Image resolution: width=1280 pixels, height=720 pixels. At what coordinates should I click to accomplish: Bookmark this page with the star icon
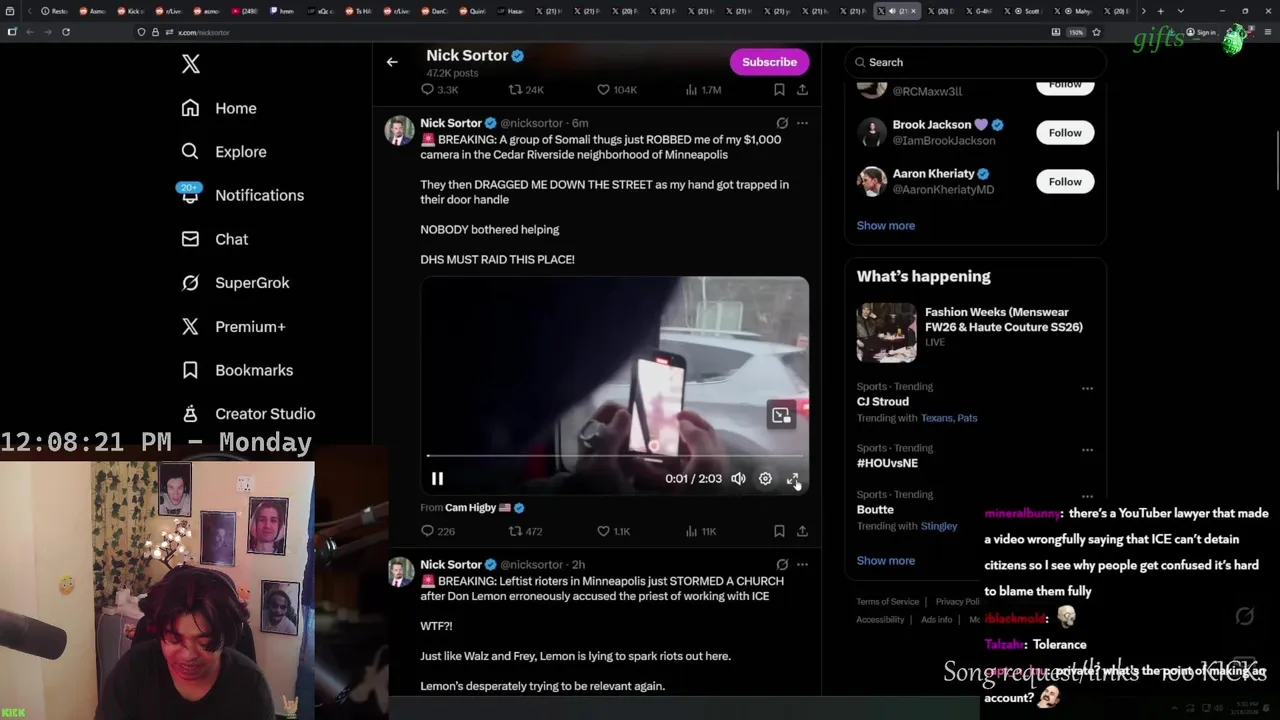[1096, 32]
